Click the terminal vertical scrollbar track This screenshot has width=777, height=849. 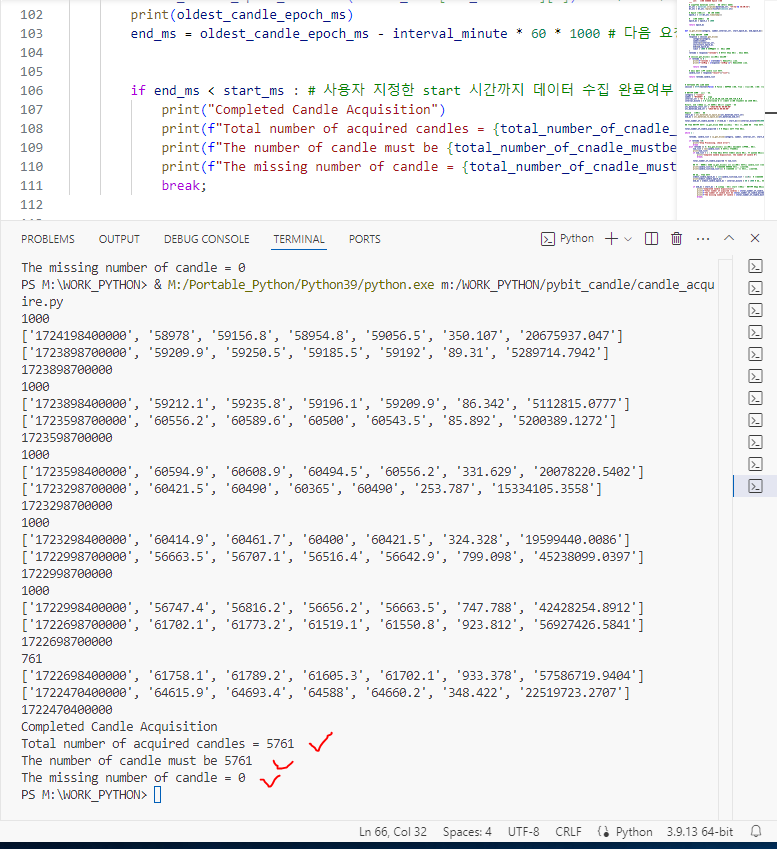(725, 541)
